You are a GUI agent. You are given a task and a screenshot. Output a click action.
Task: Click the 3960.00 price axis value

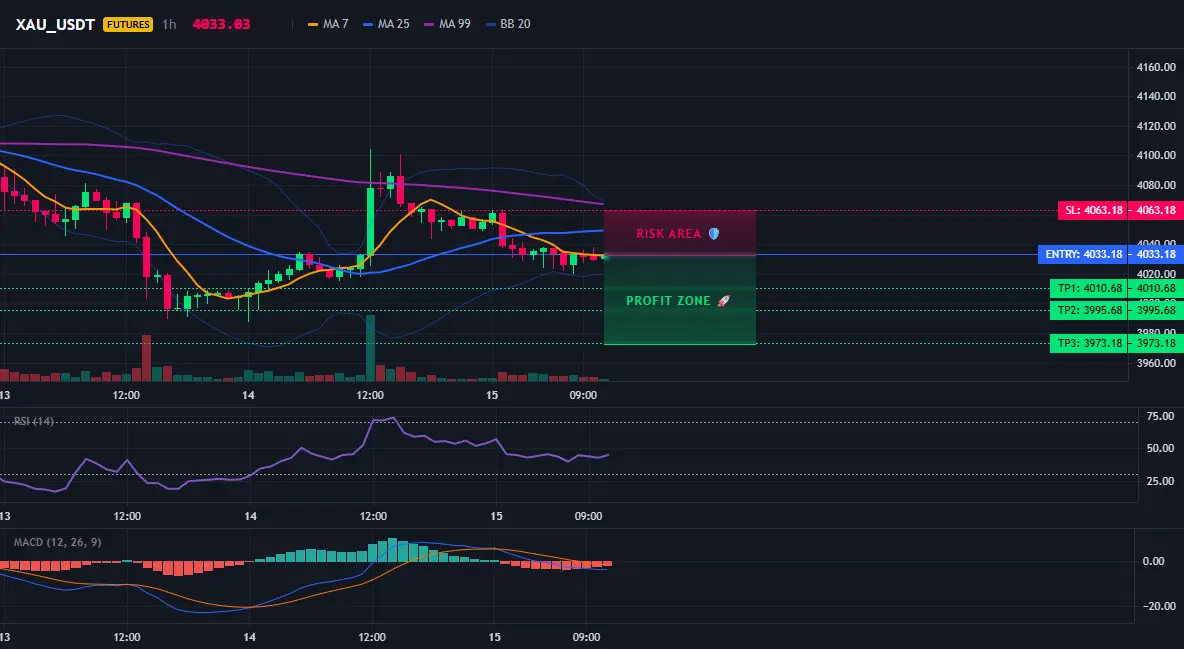(x=1156, y=363)
